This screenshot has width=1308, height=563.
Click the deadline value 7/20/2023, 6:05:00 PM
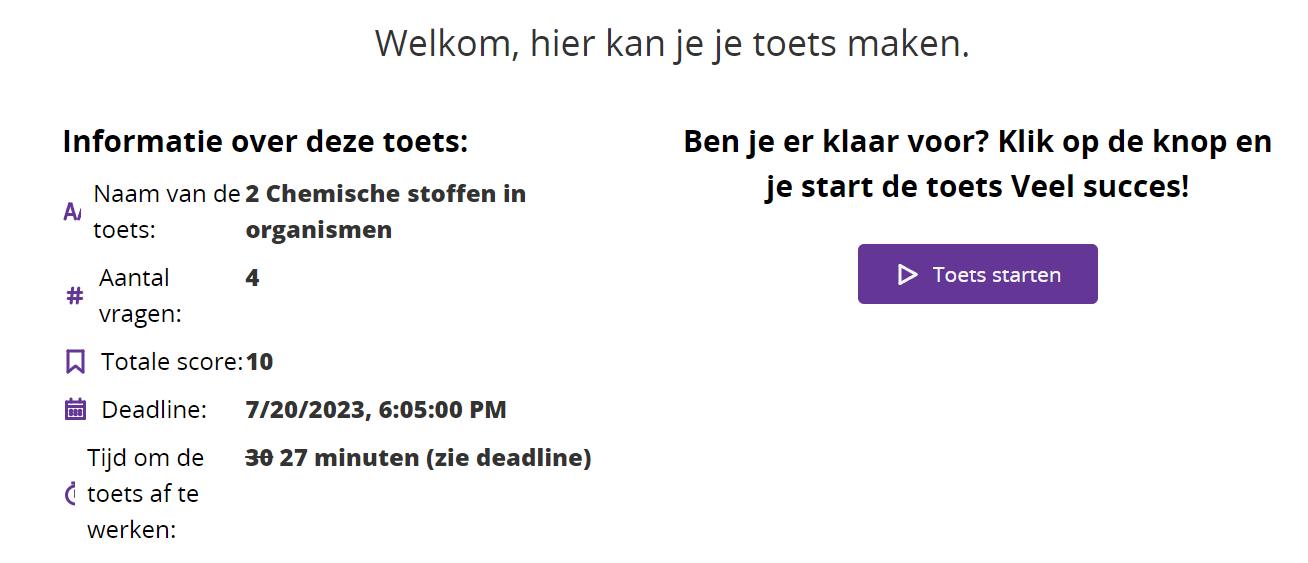376,409
